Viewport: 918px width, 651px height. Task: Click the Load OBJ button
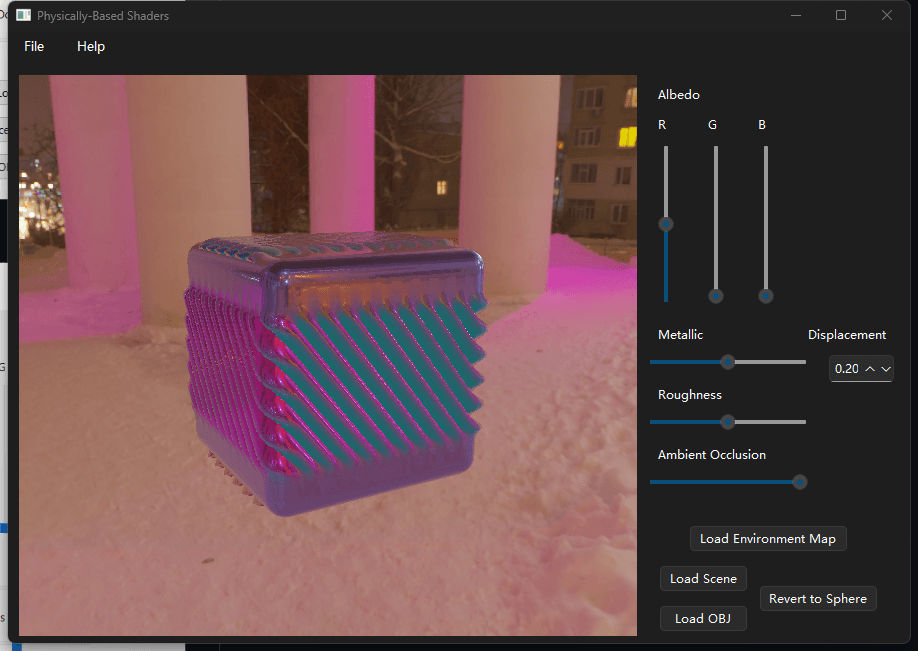pos(703,618)
